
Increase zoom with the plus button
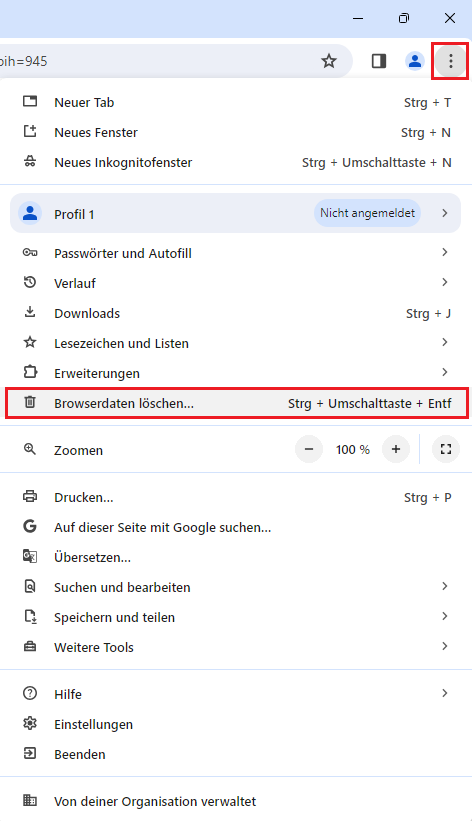(x=396, y=449)
